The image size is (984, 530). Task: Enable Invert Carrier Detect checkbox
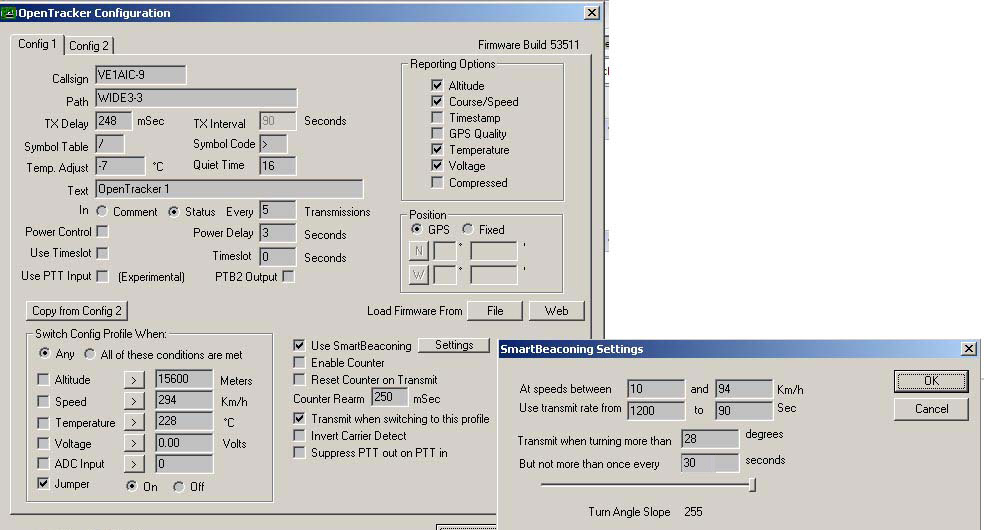pyautogui.click(x=299, y=435)
